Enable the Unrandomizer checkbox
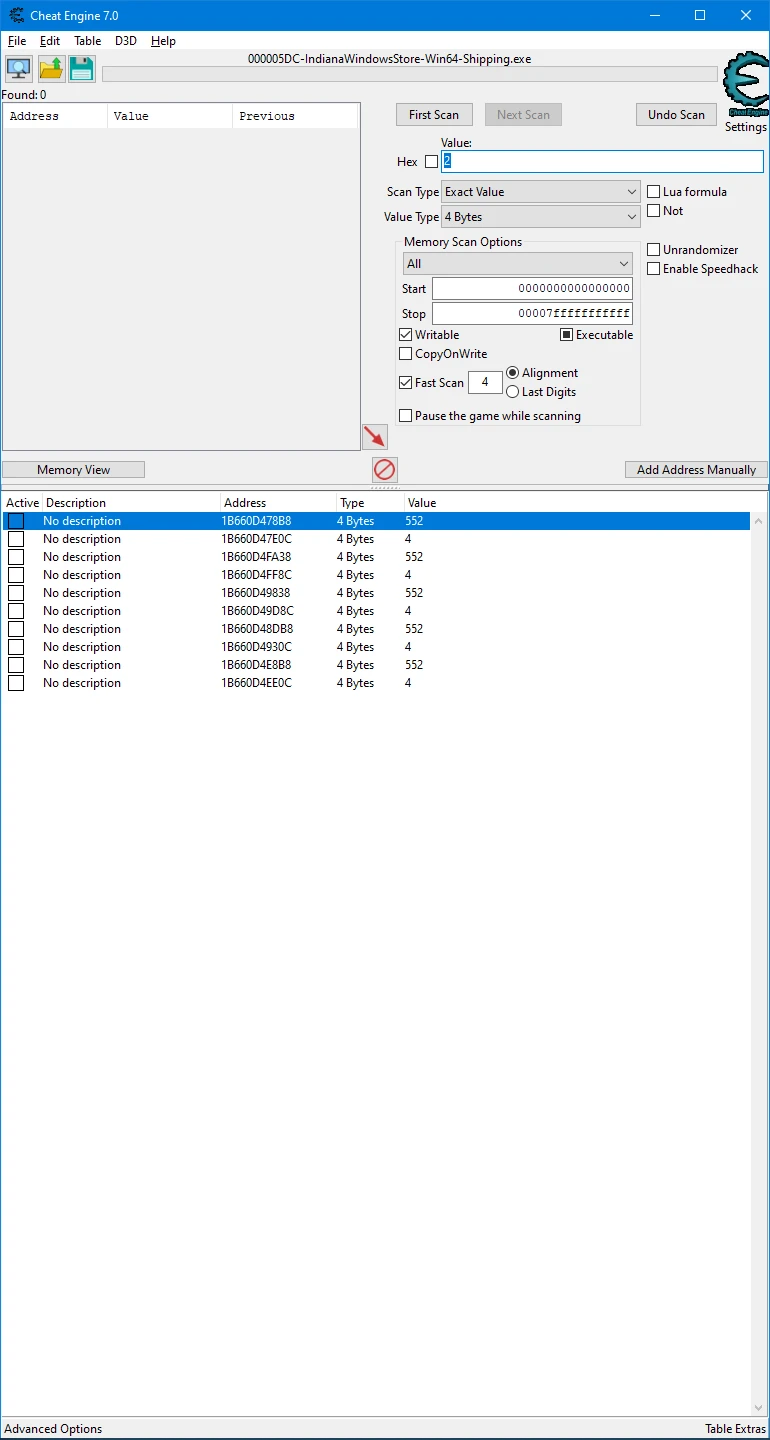 [x=654, y=250]
